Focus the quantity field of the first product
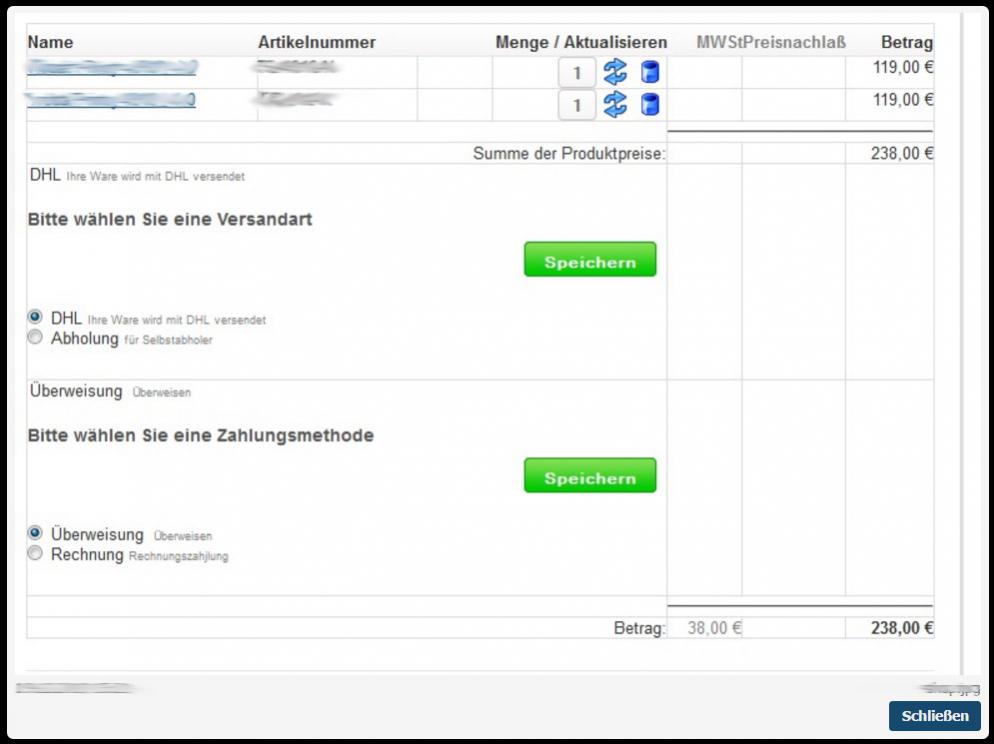The height and width of the screenshot is (744, 994). click(577, 72)
